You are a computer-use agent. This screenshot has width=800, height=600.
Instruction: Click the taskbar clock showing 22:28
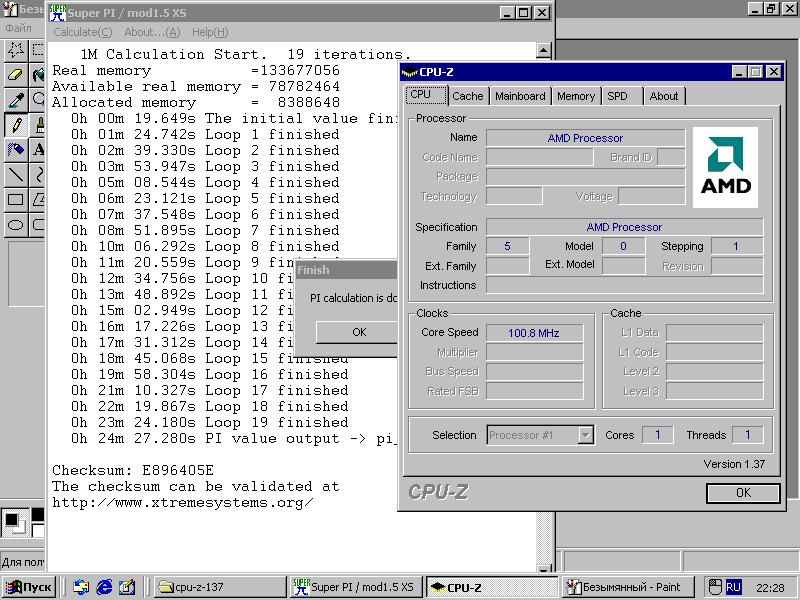point(770,588)
